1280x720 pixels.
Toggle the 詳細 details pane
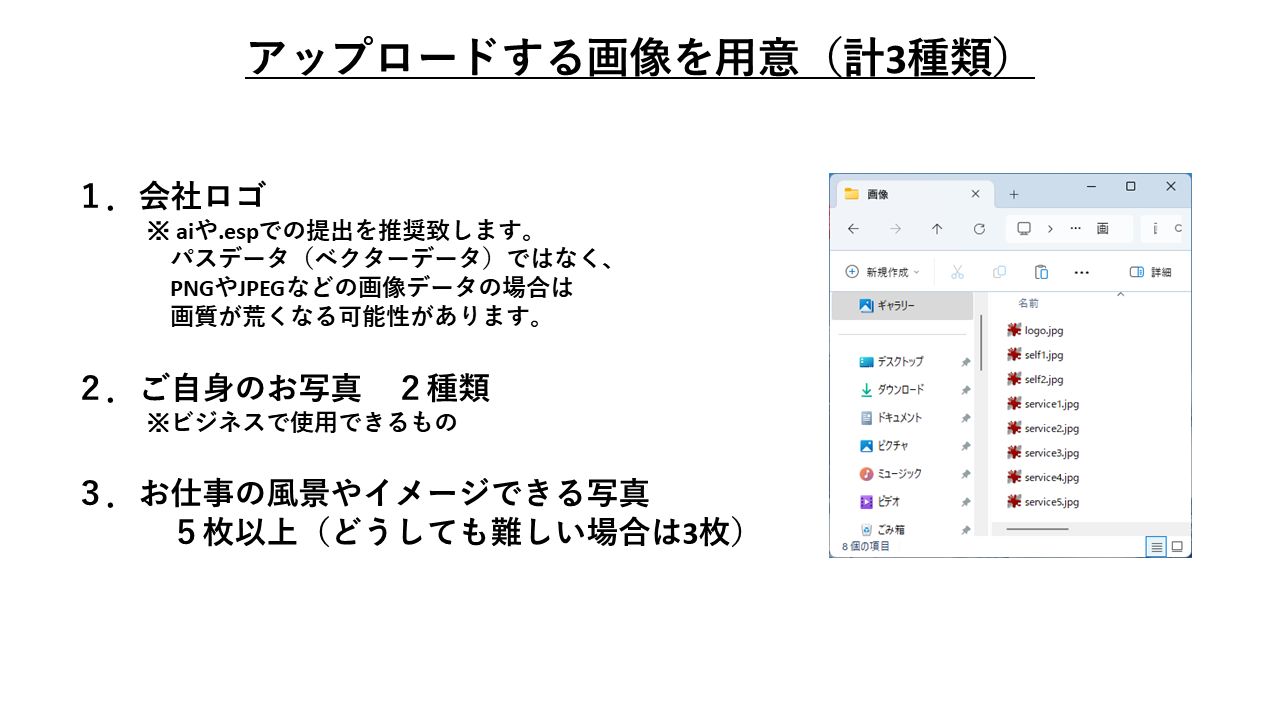pos(1150,272)
